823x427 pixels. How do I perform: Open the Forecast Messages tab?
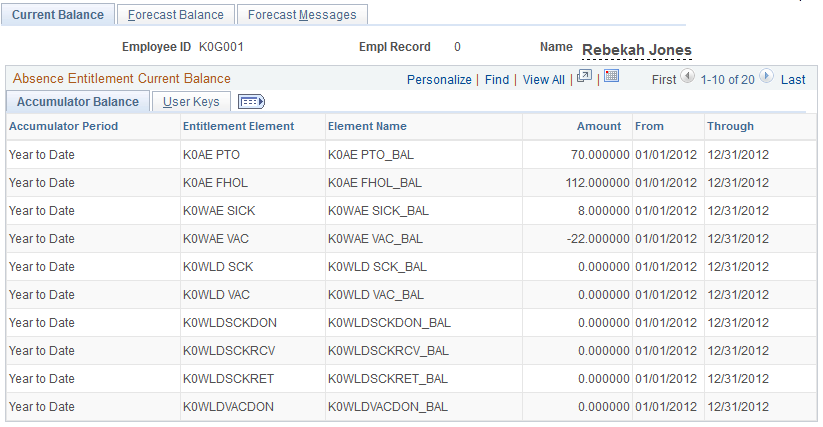pos(302,15)
